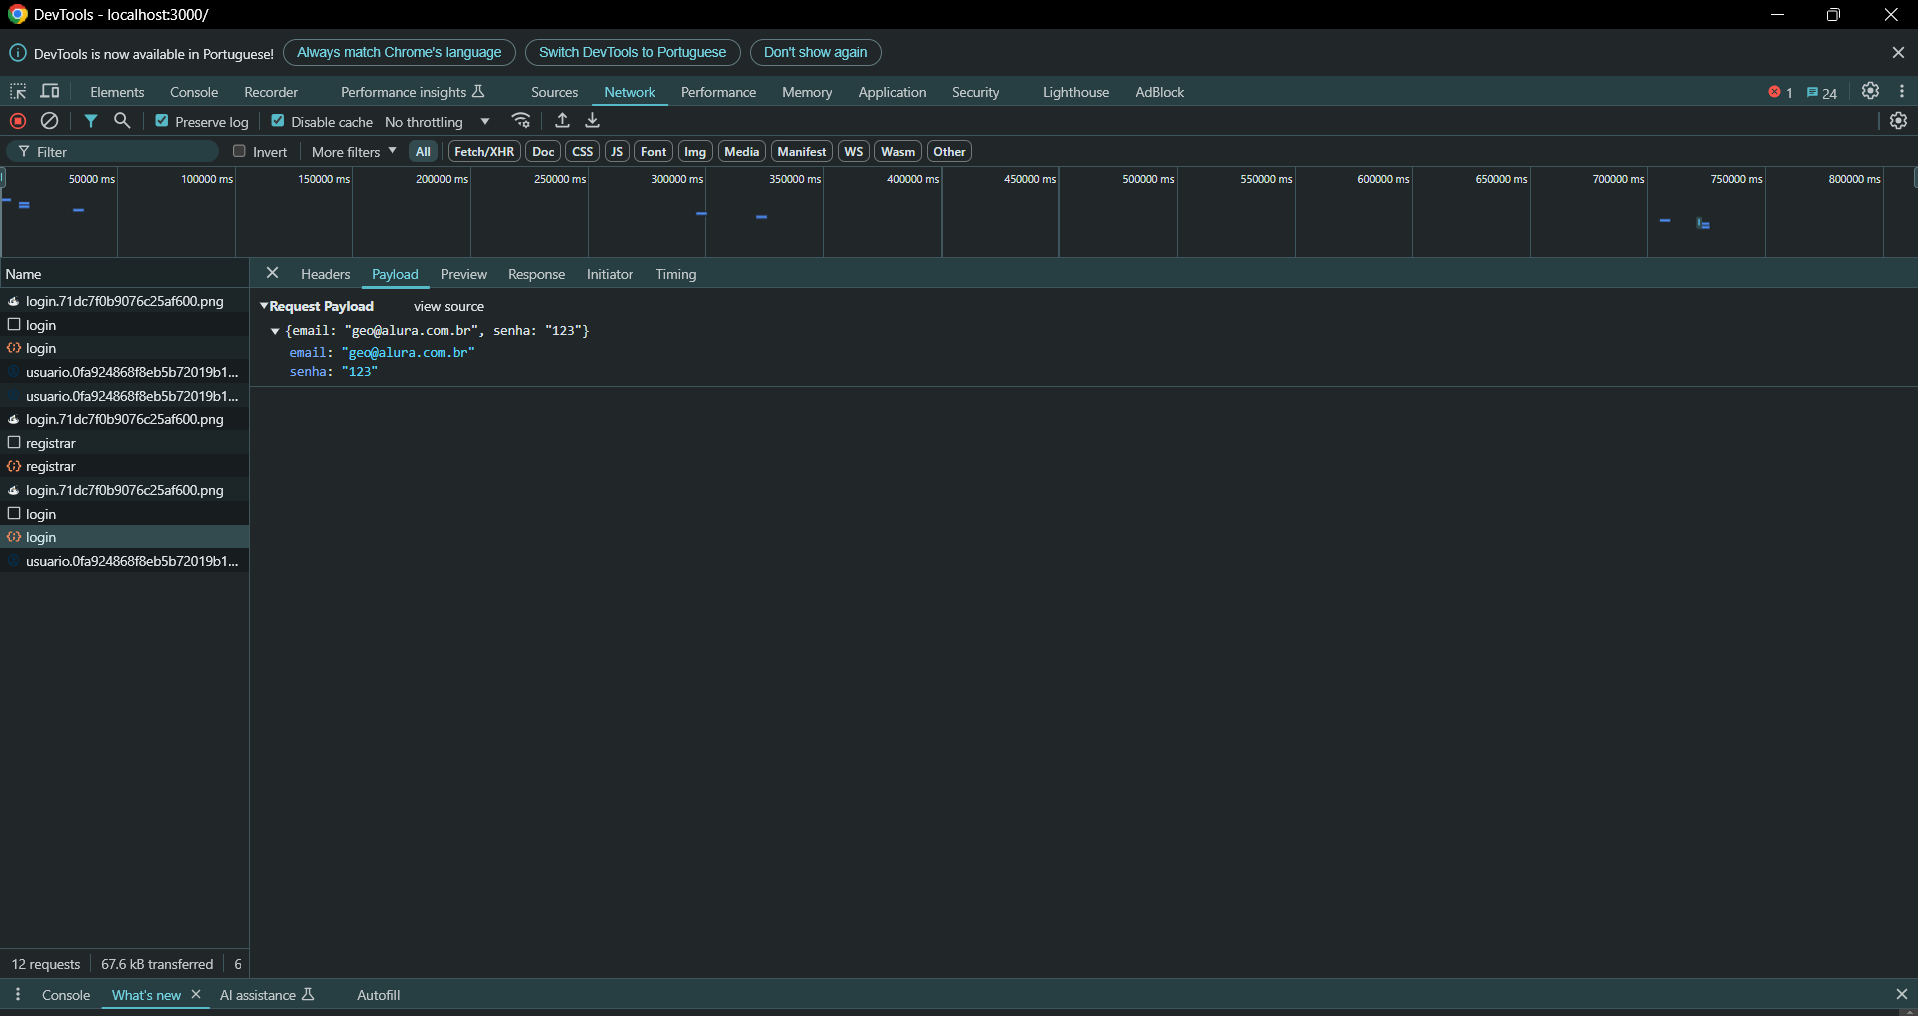Image resolution: width=1918 pixels, height=1016 pixels.
Task: Uncheck the Preserve log checkbox
Action: [x=162, y=121]
